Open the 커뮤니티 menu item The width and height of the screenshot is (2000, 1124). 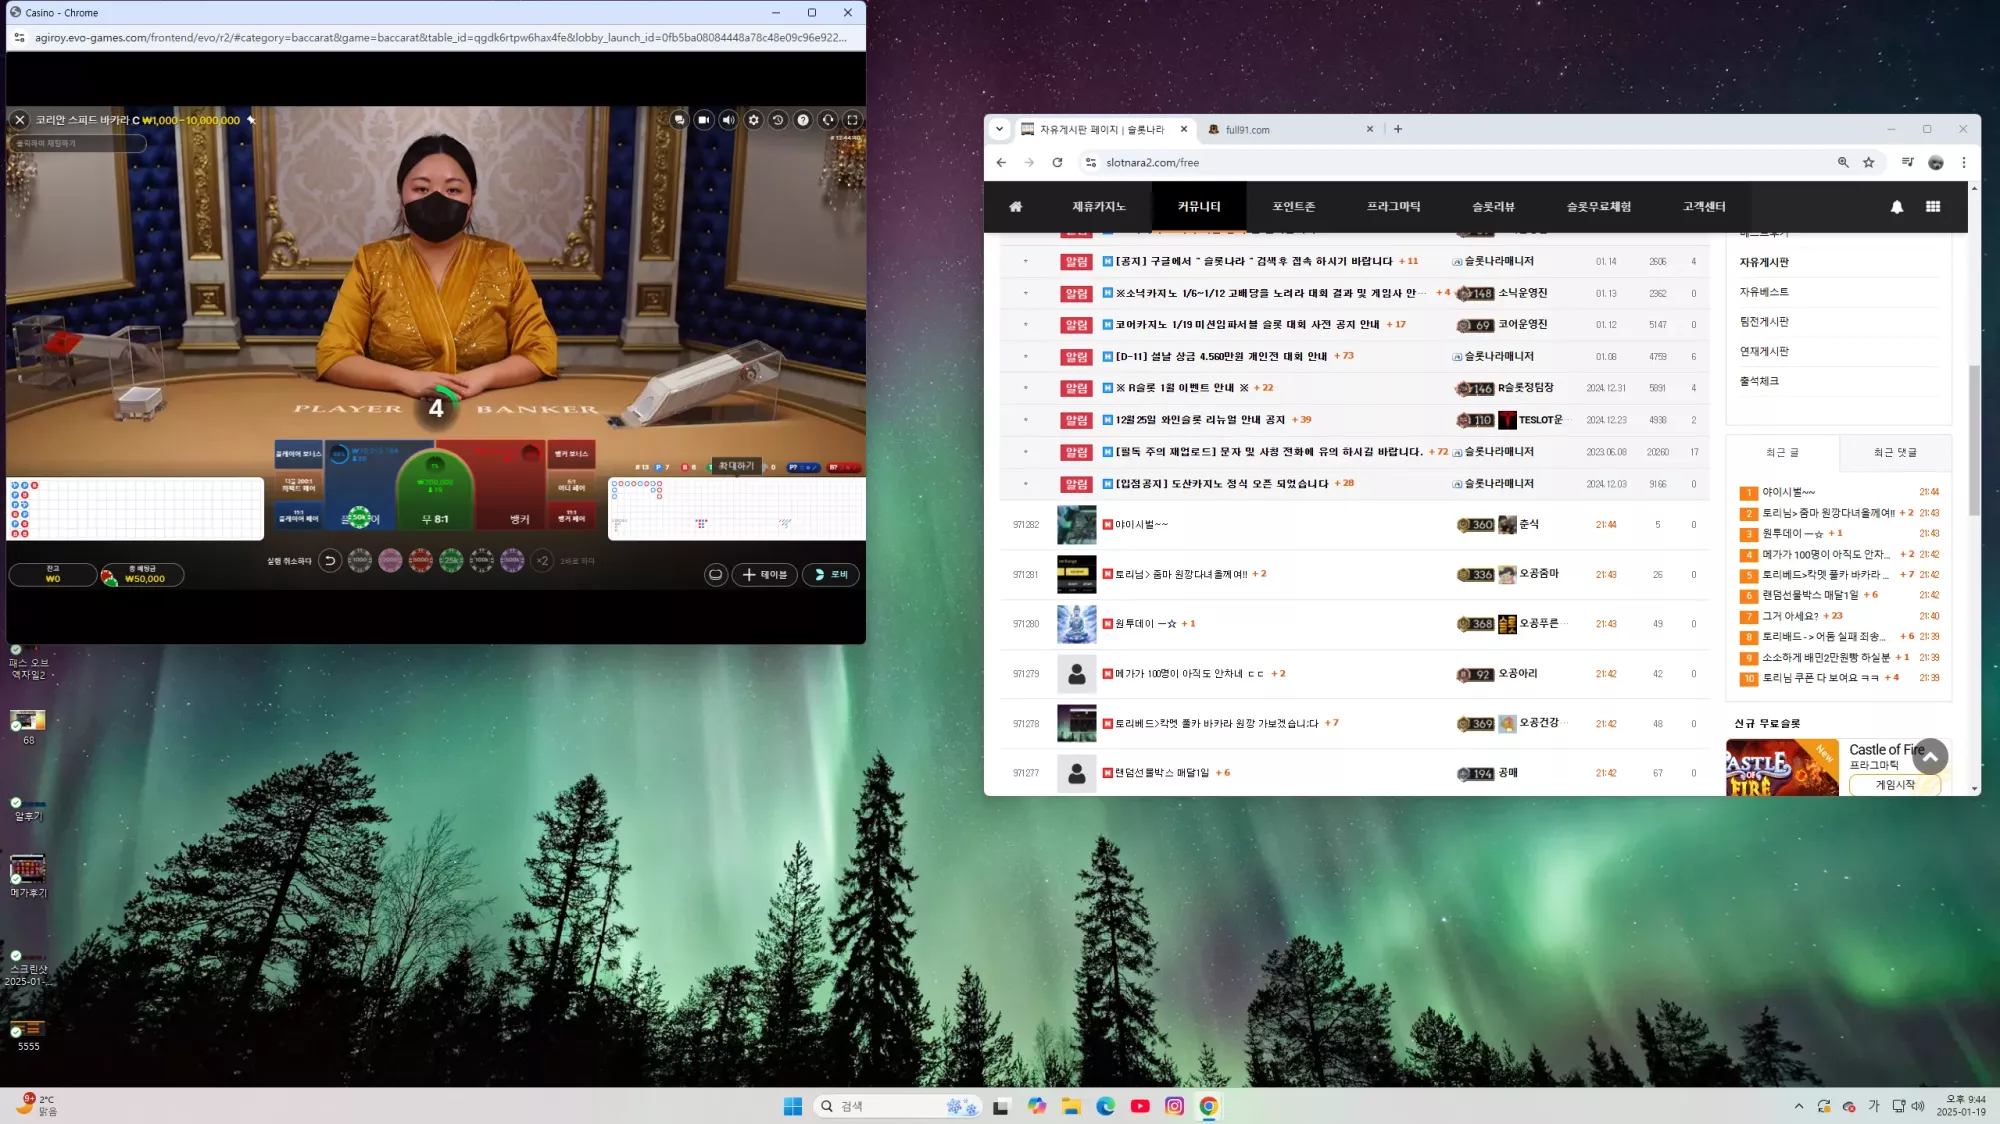[x=1199, y=207]
